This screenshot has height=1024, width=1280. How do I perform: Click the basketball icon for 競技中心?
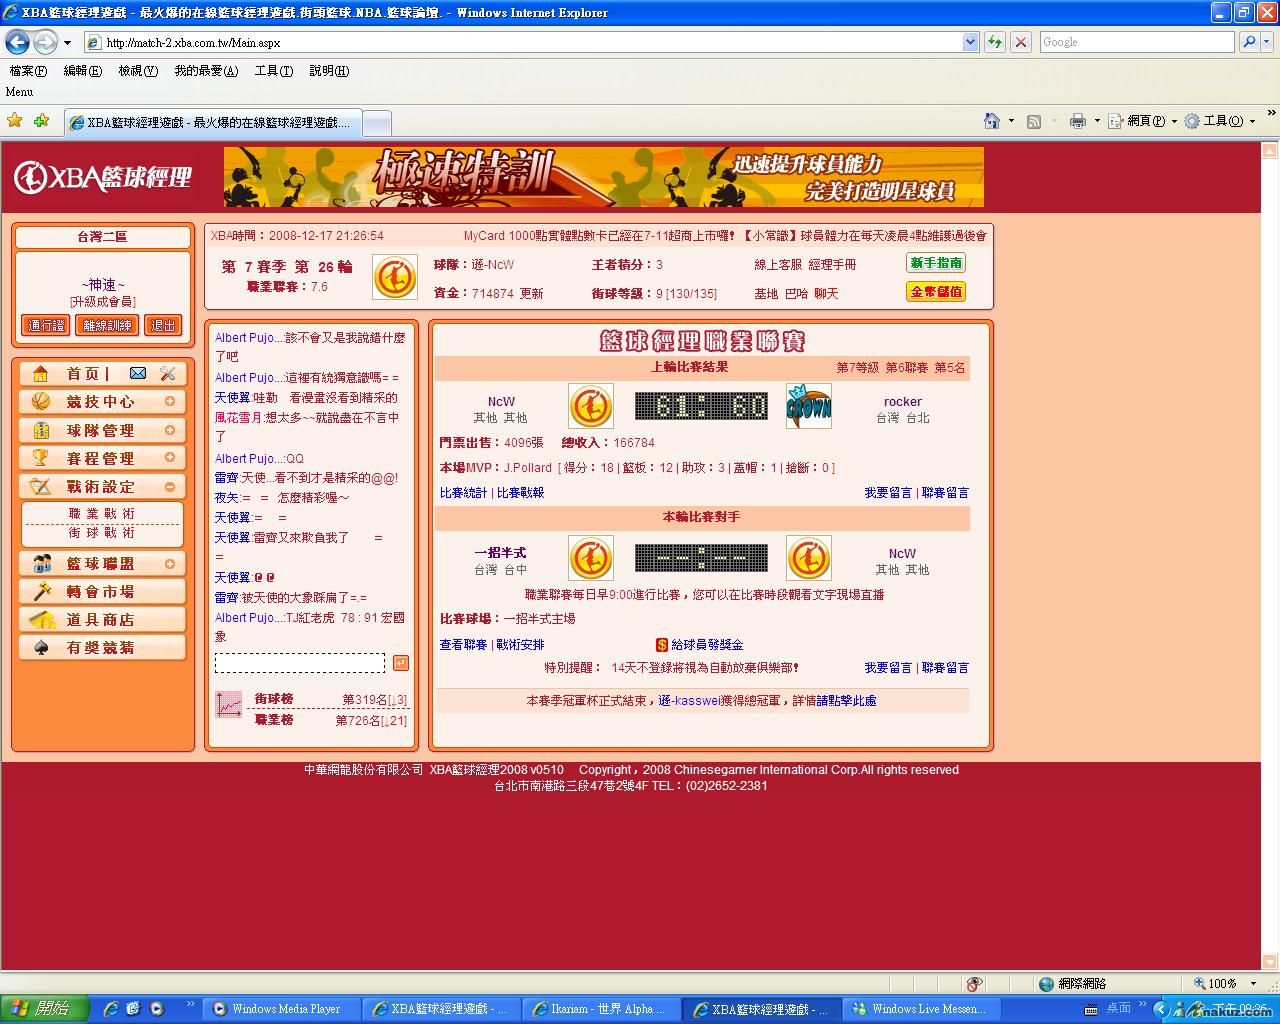(41, 401)
